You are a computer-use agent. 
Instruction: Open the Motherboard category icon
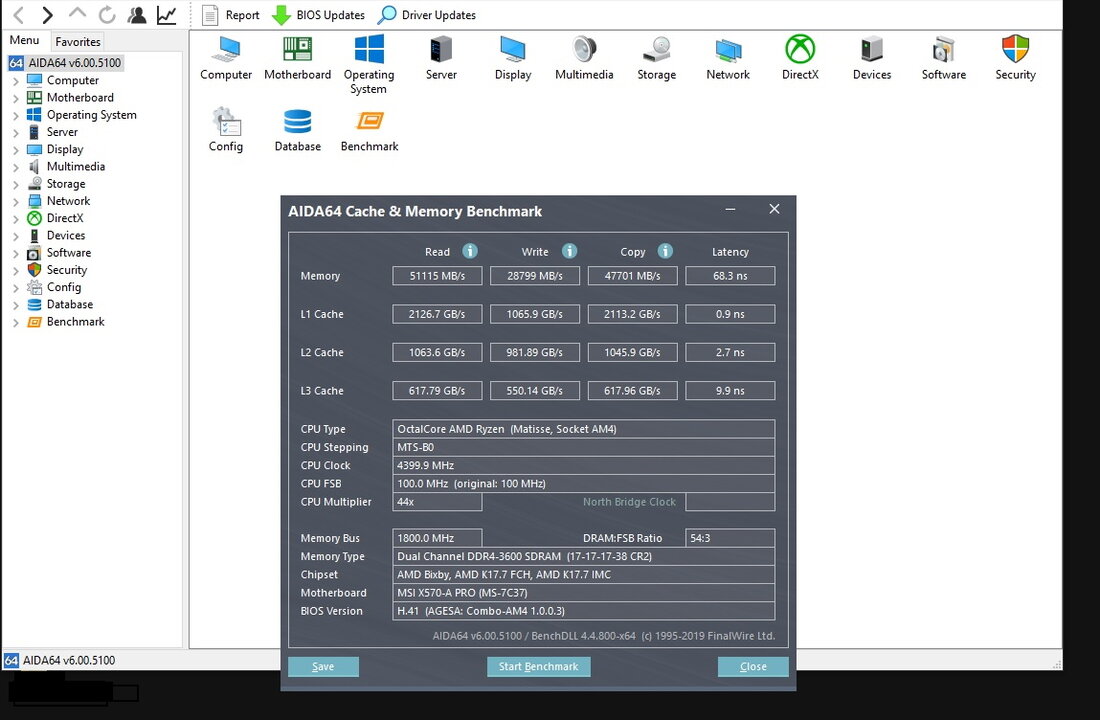point(297,58)
